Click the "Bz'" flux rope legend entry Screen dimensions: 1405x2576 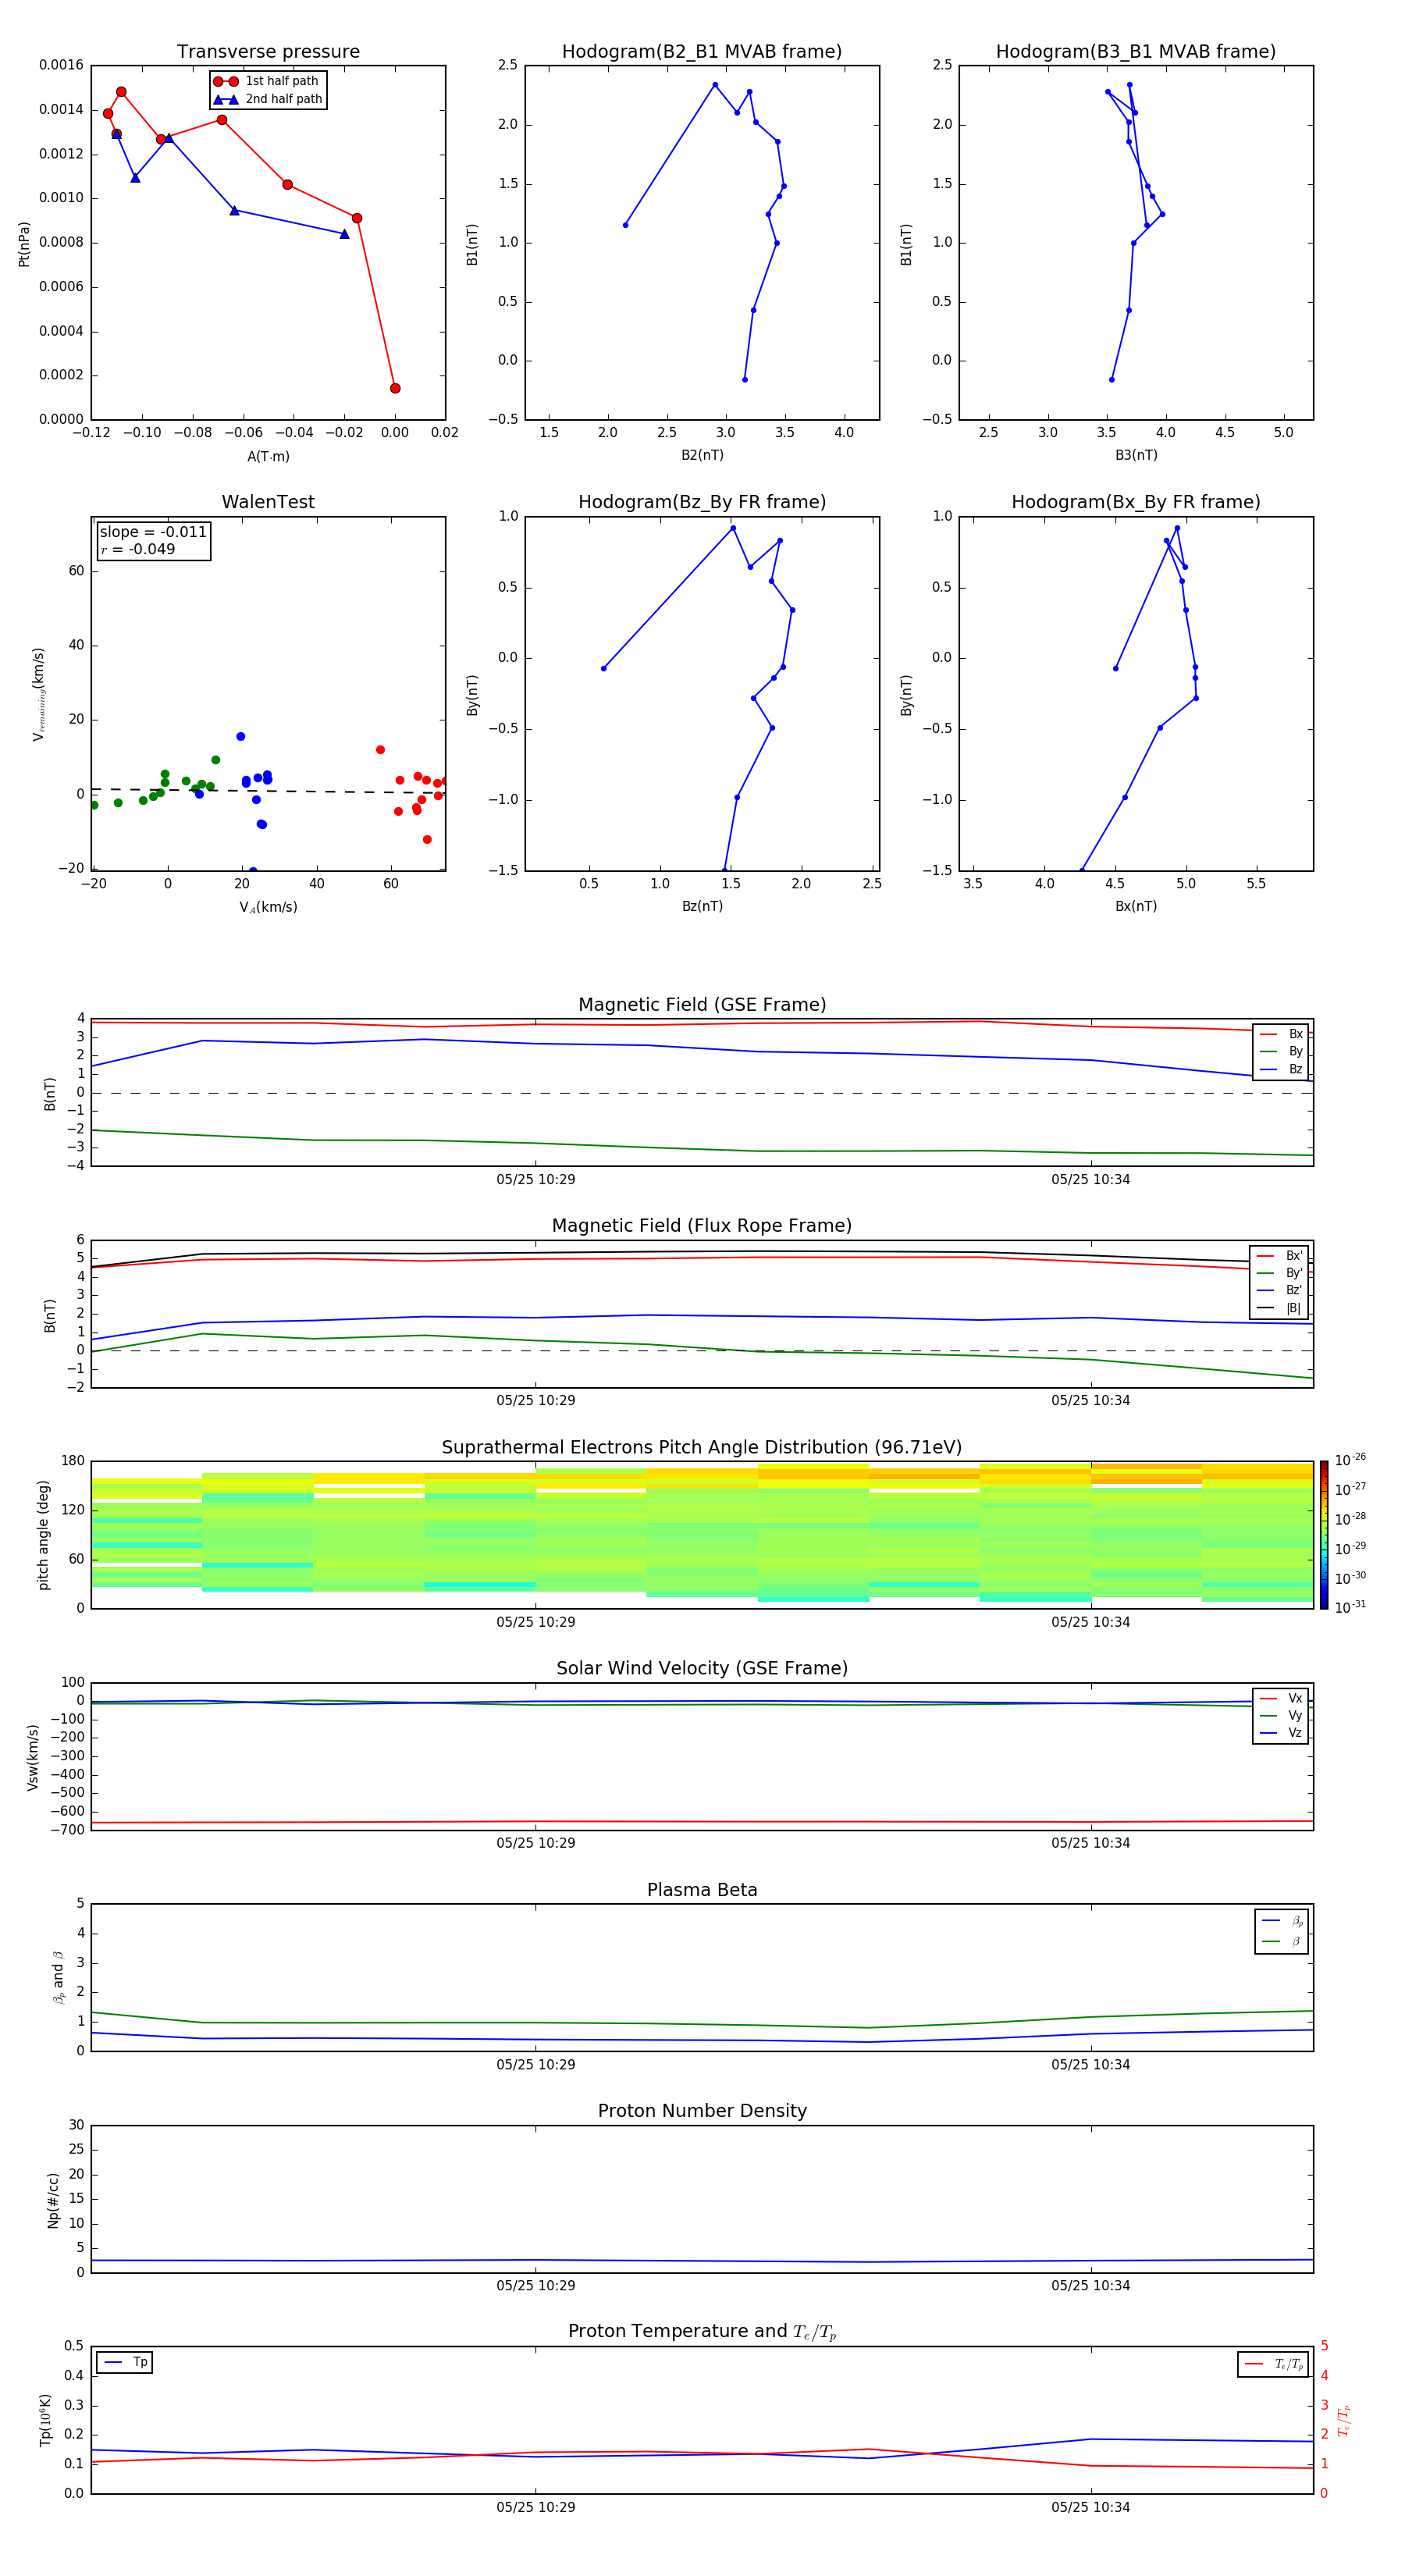(x=1280, y=1290)
